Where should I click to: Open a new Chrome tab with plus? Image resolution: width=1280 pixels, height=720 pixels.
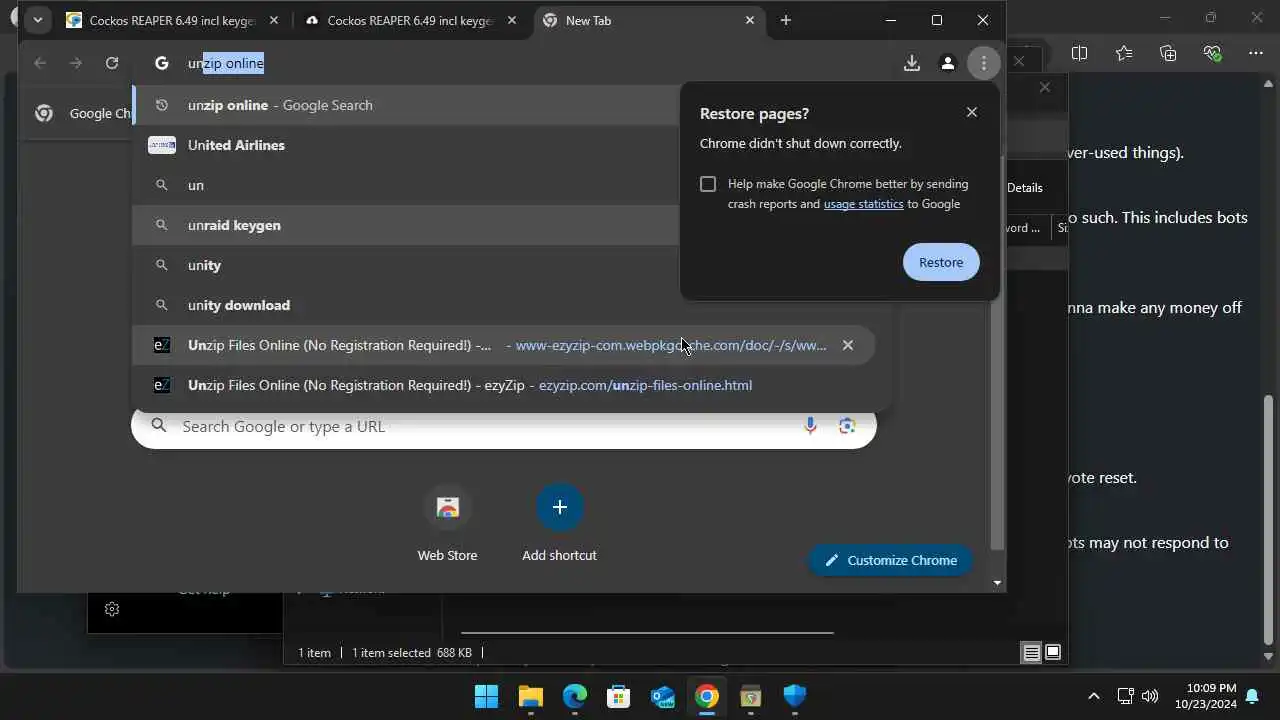(x=786, y=20)
